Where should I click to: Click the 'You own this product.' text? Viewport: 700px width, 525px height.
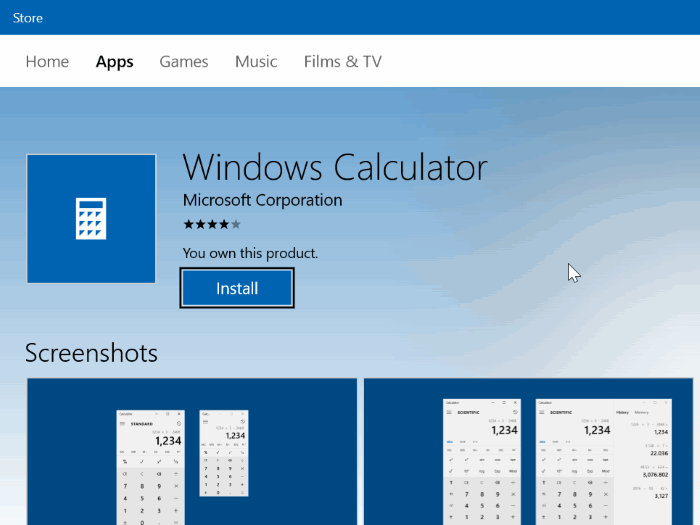pos(250,253)
